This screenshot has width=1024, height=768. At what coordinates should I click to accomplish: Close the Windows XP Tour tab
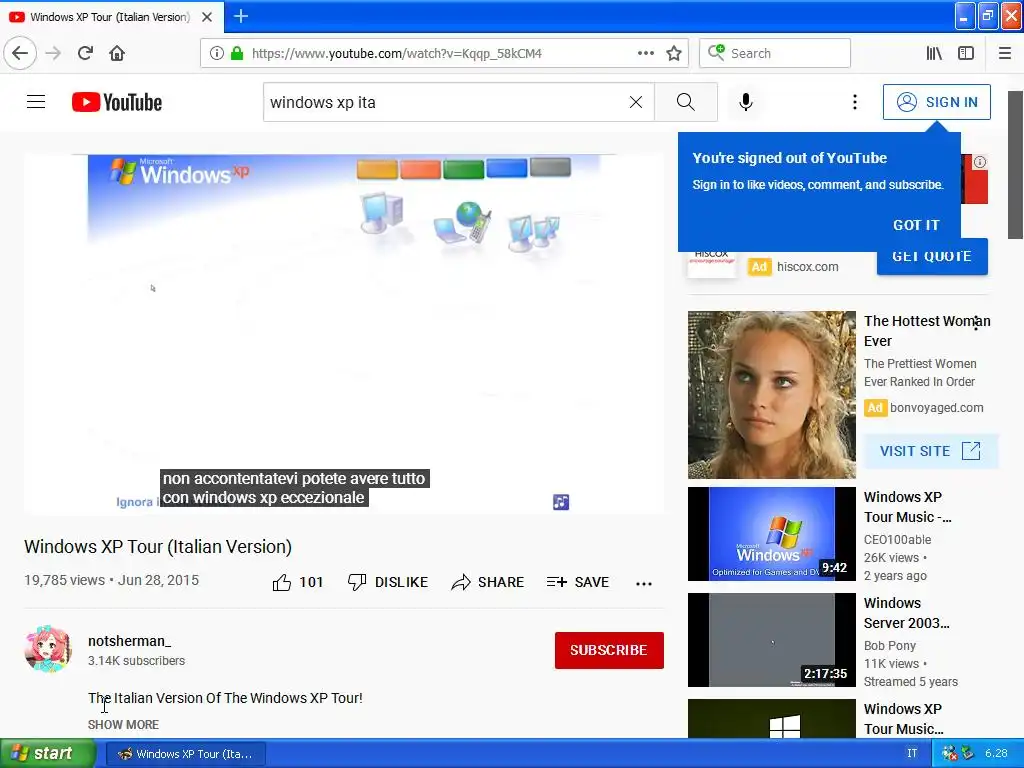pos(206,17)
